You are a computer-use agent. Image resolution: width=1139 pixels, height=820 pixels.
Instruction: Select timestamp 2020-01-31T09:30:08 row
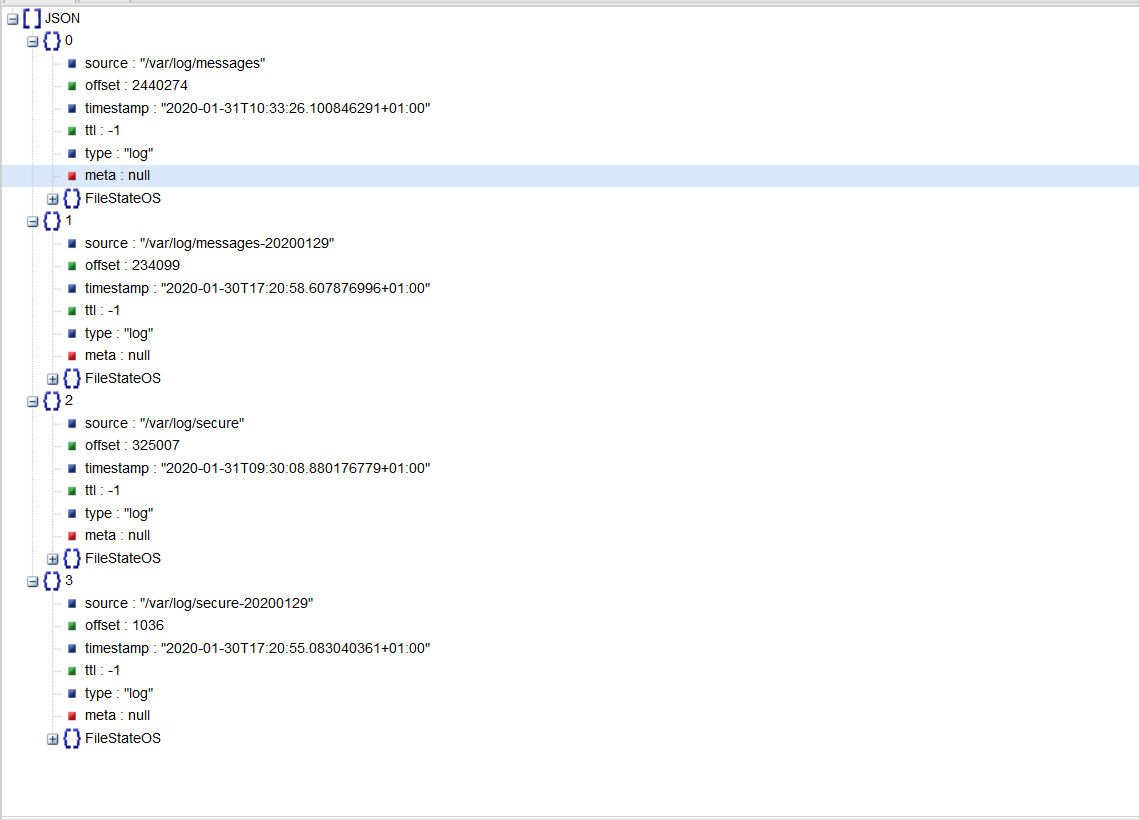(x=257, y=468)
